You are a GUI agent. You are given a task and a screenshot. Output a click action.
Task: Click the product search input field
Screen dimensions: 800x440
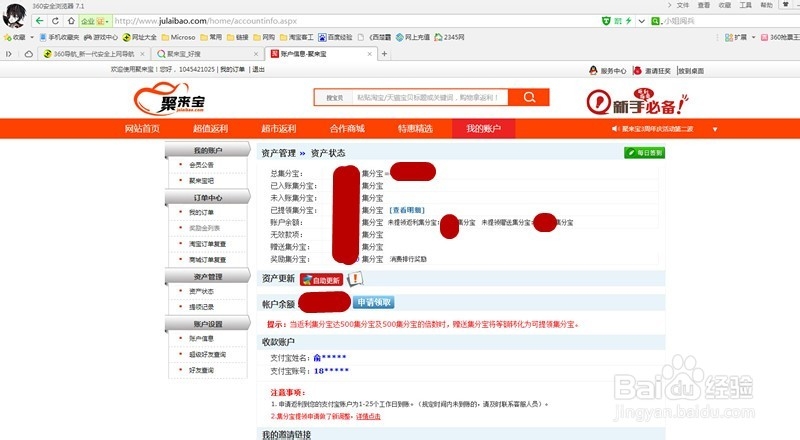pos(430,97)
